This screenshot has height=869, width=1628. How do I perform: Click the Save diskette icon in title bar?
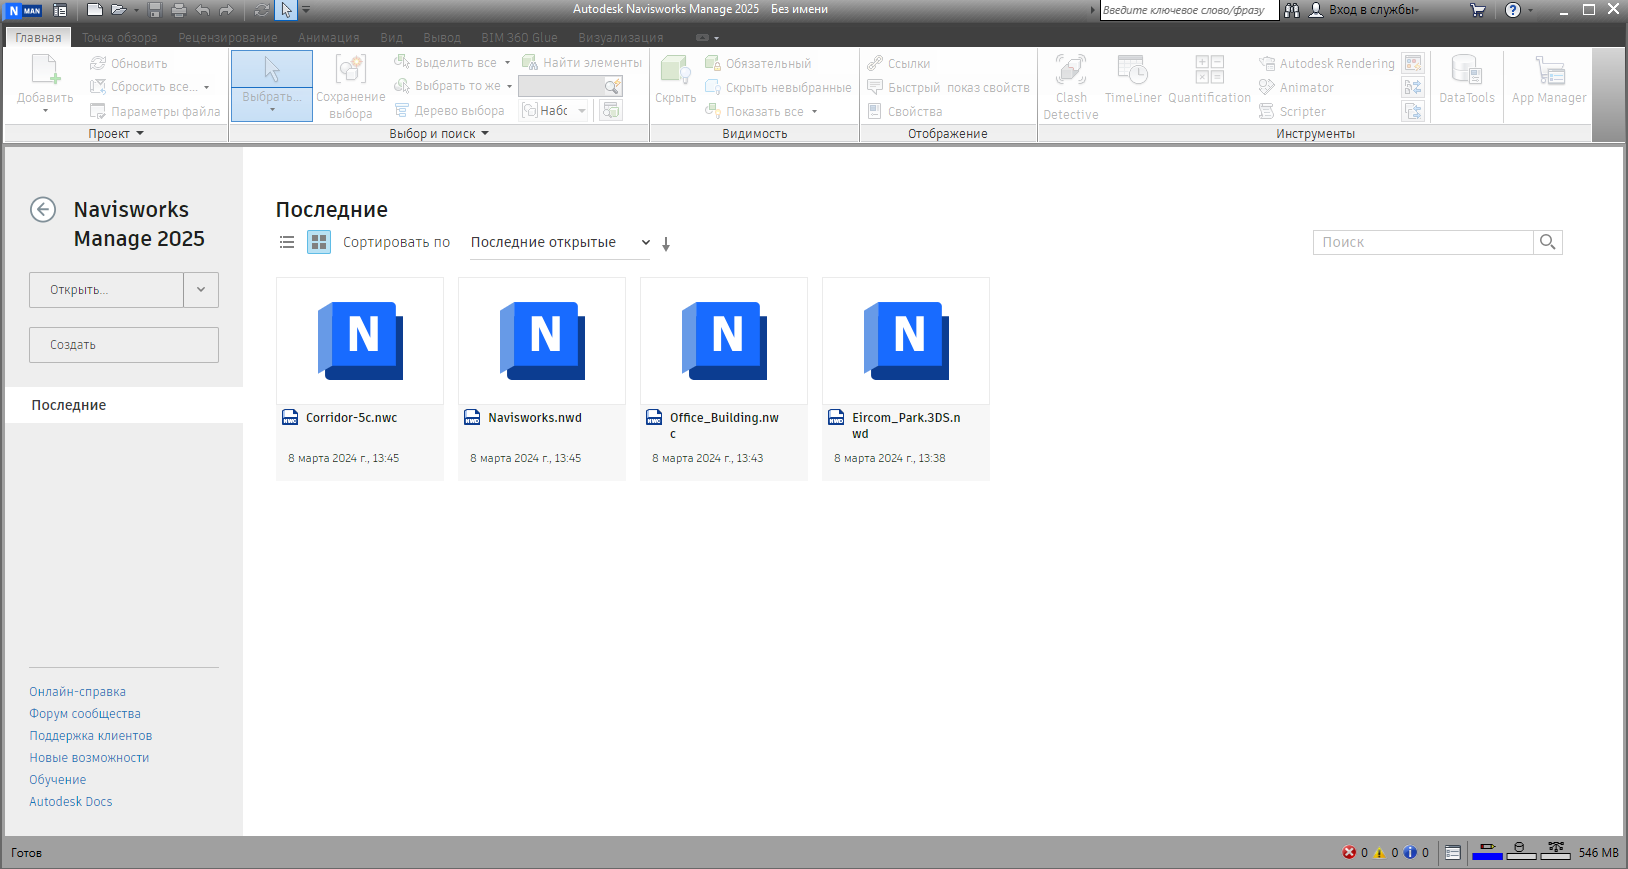point(155,10)
